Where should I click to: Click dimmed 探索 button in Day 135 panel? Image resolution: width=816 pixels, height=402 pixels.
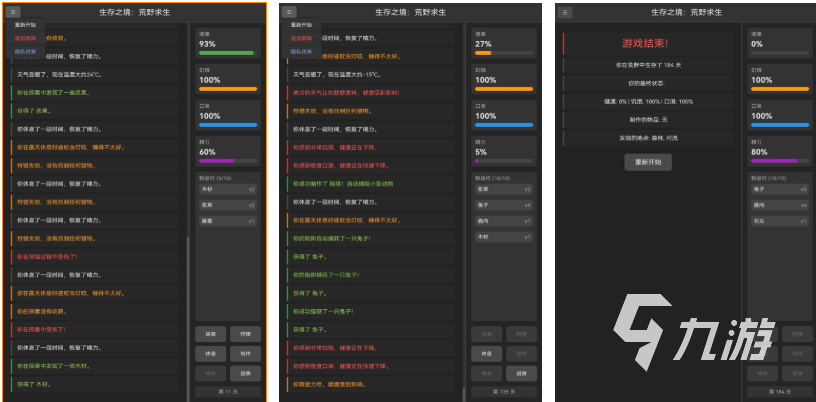[487, 334]
